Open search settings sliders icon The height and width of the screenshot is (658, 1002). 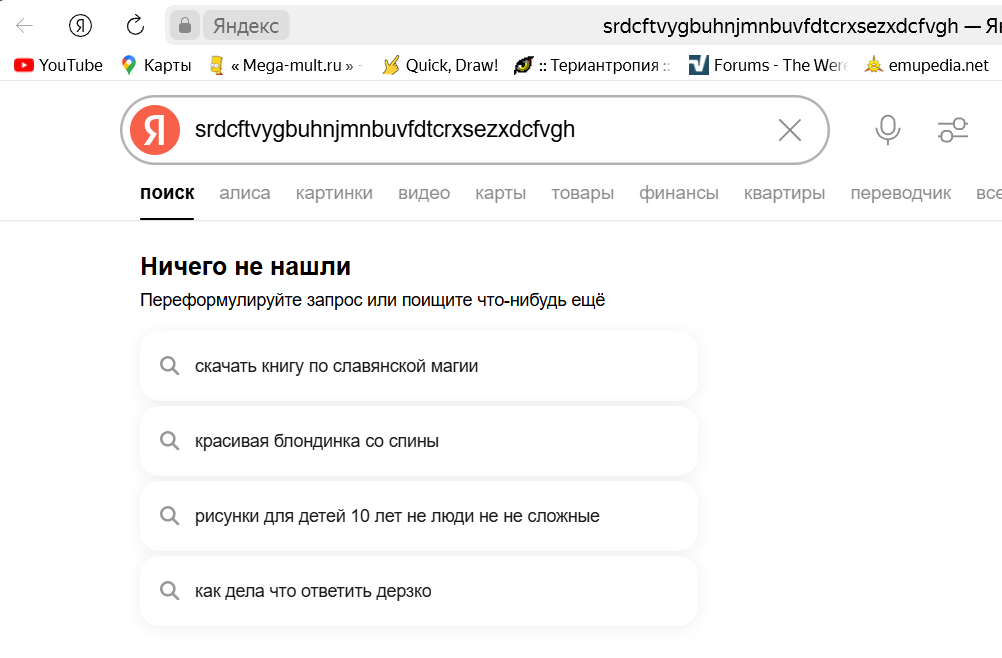tap(952, 129)
